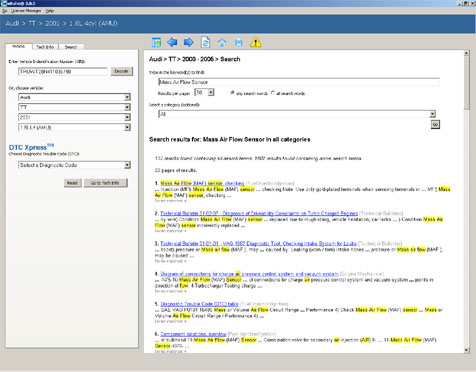Image resolution: width=476 pixels, height=372 pixels.
Task: Open result 4 Diagram of connections for charge air link
Action: pyautogui.click(x=249, y=274)
